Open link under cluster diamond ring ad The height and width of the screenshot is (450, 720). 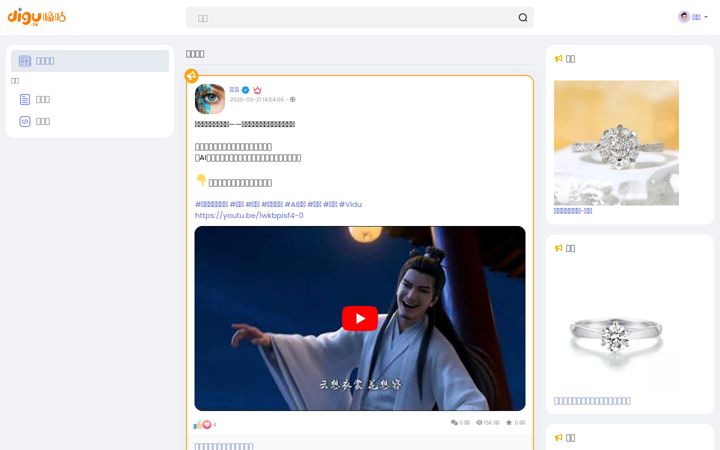[573, 211]
